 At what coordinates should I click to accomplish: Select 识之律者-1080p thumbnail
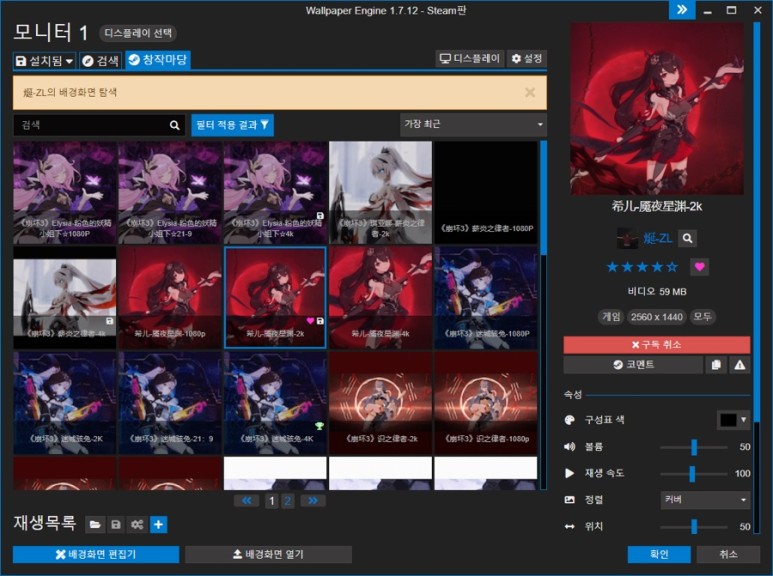[x=486, y=402]
